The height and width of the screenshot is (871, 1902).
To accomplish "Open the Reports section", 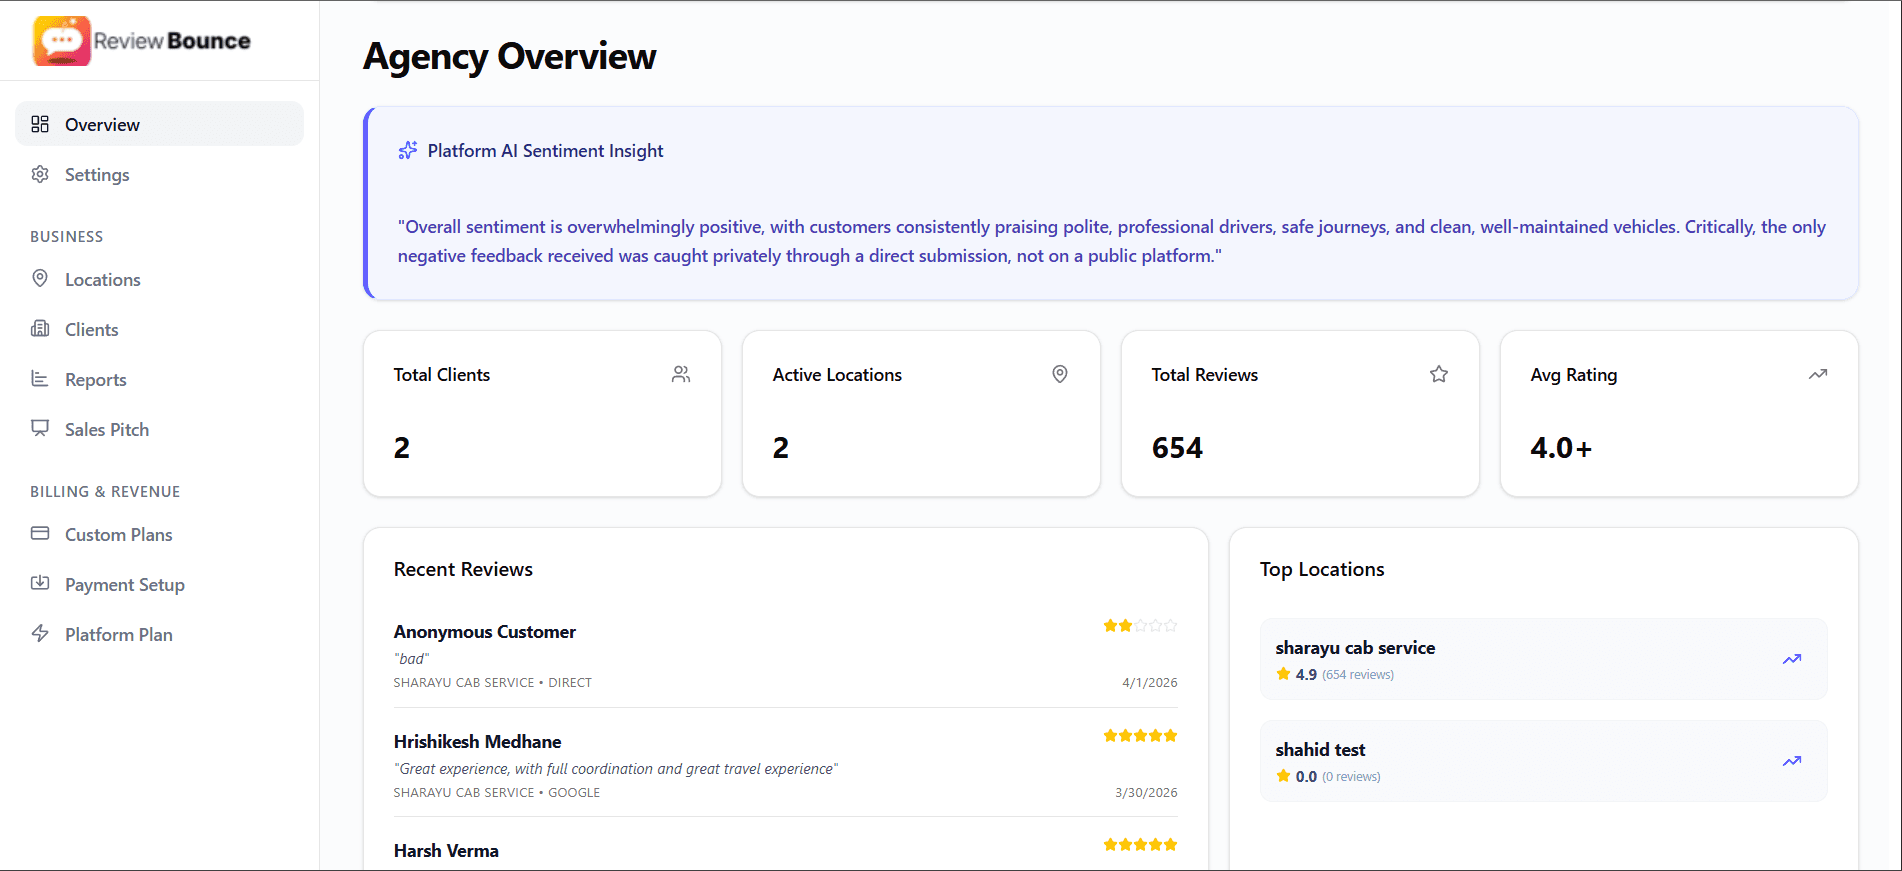I will click(159, 379).
